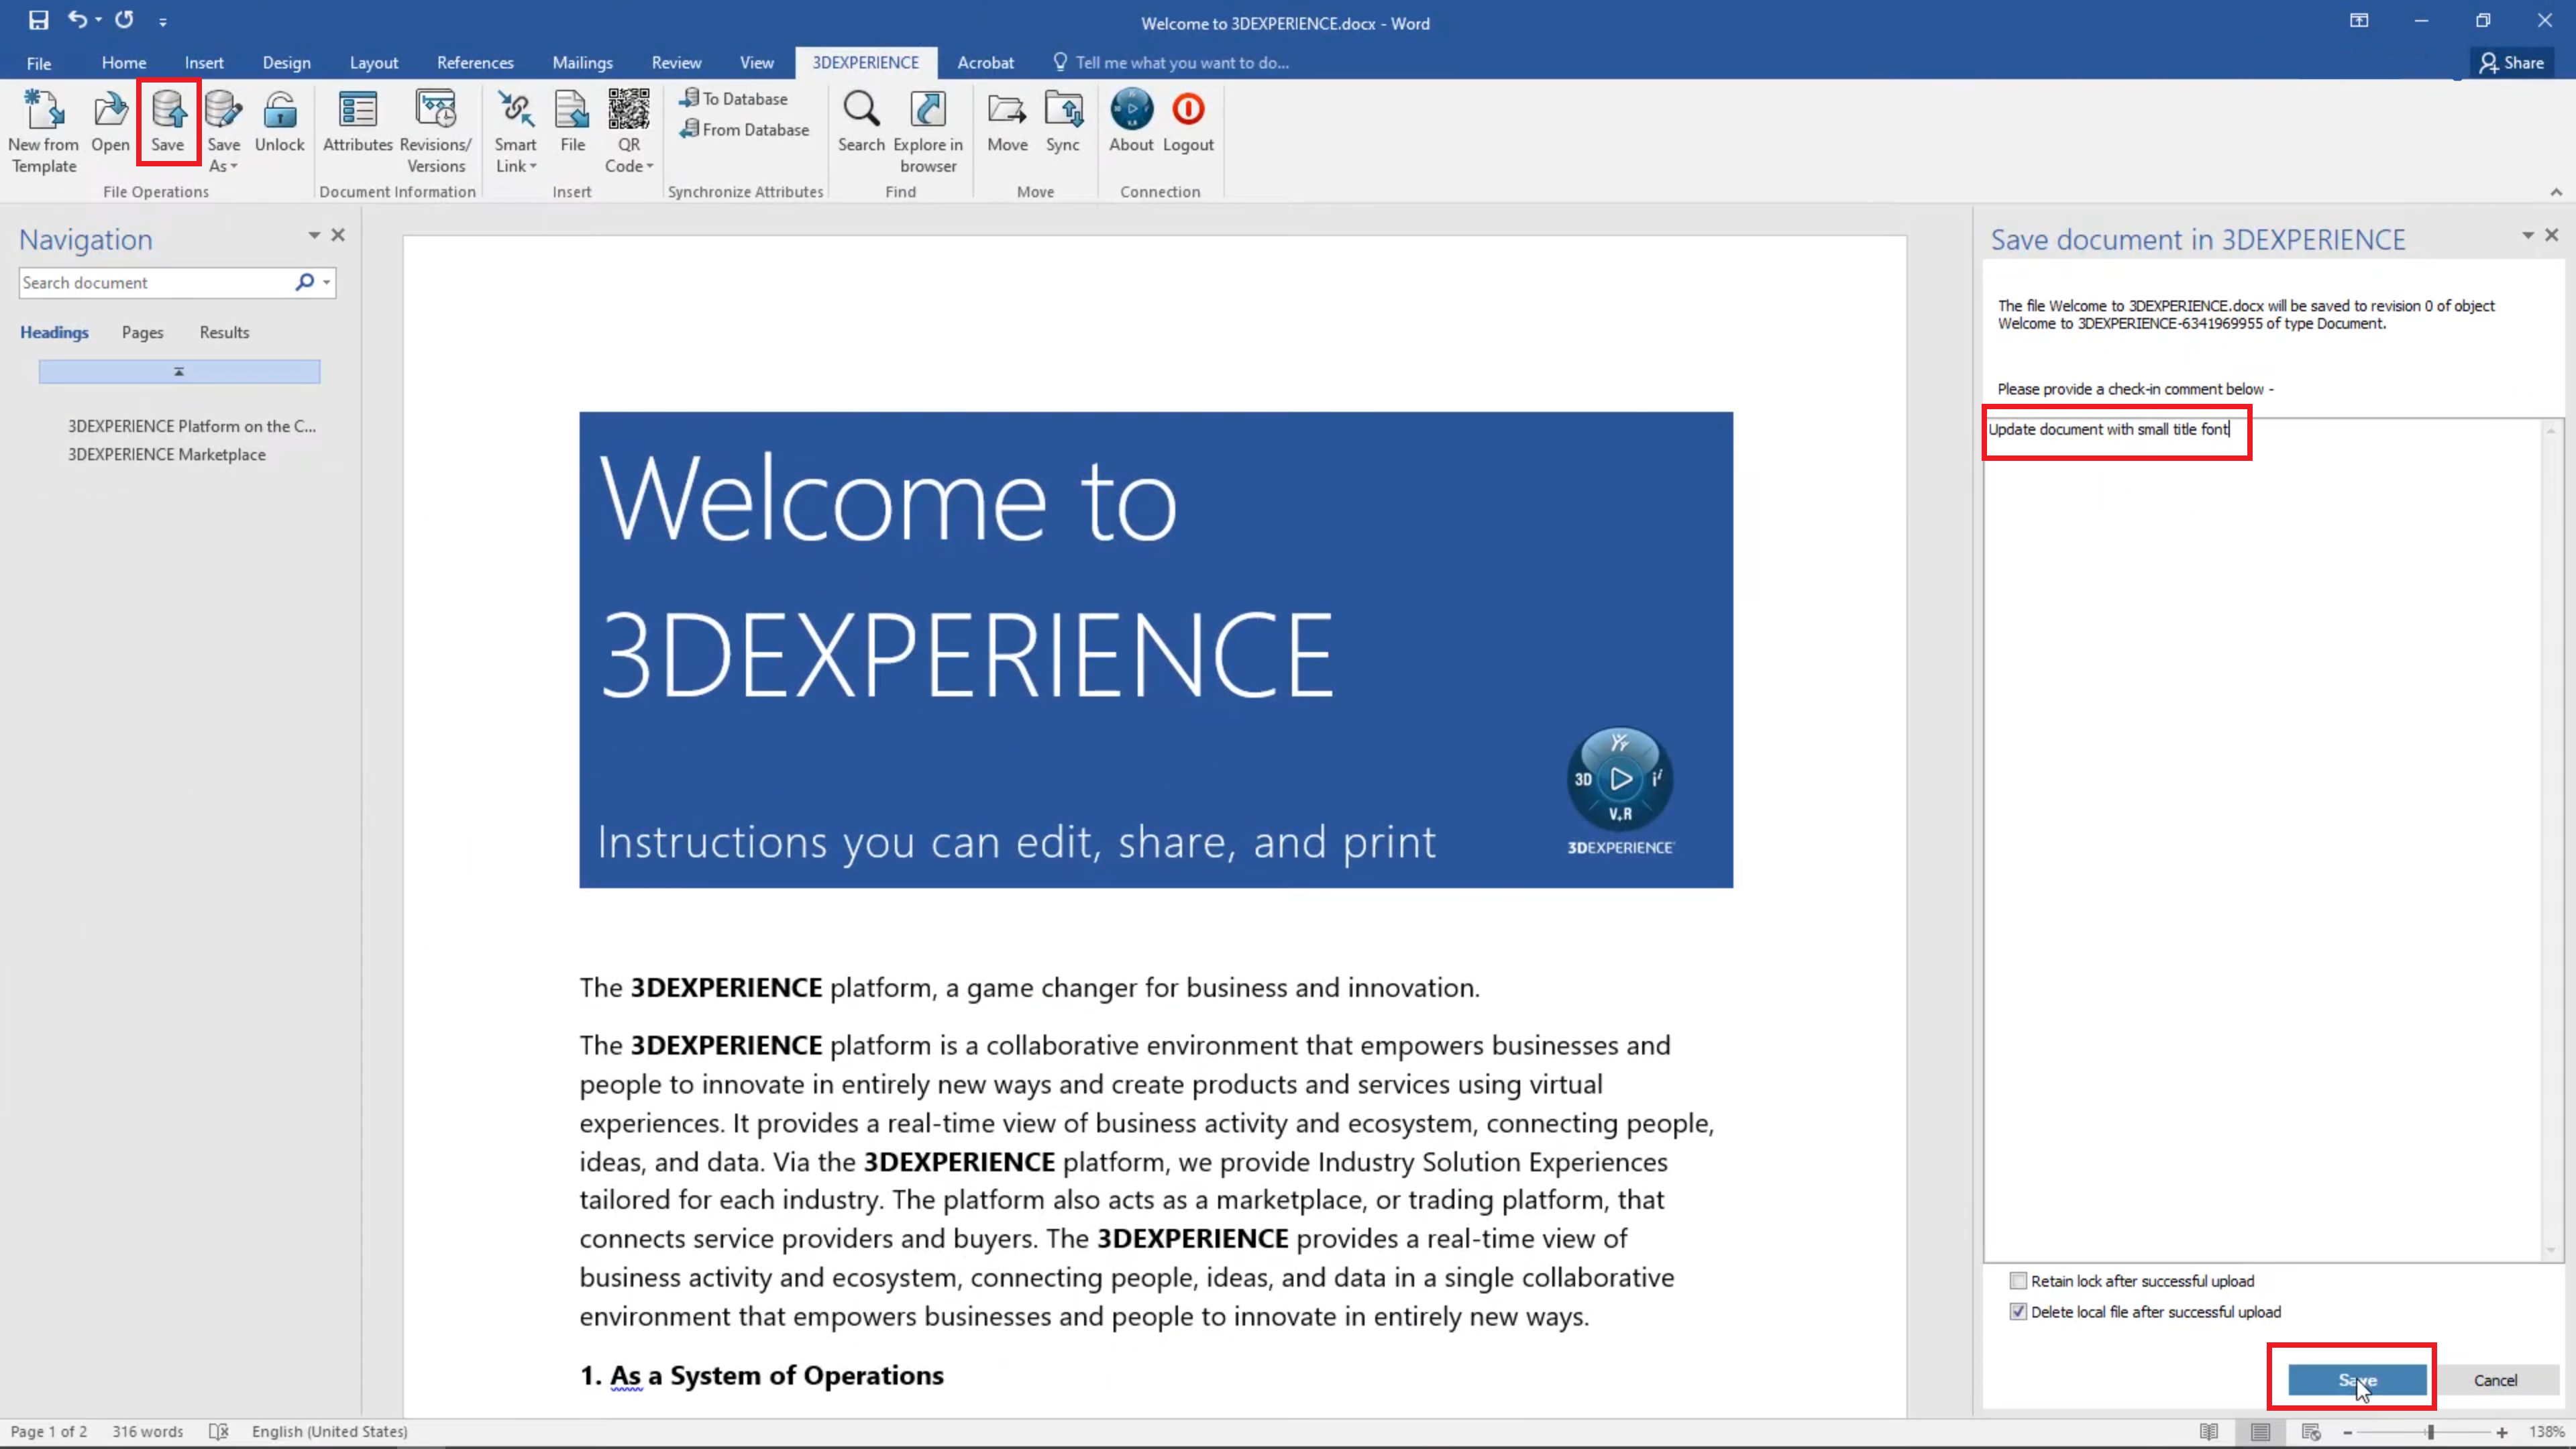
Task: Select Results tab in Navigation
Action: pyautogui.click(x=224, y=333)
